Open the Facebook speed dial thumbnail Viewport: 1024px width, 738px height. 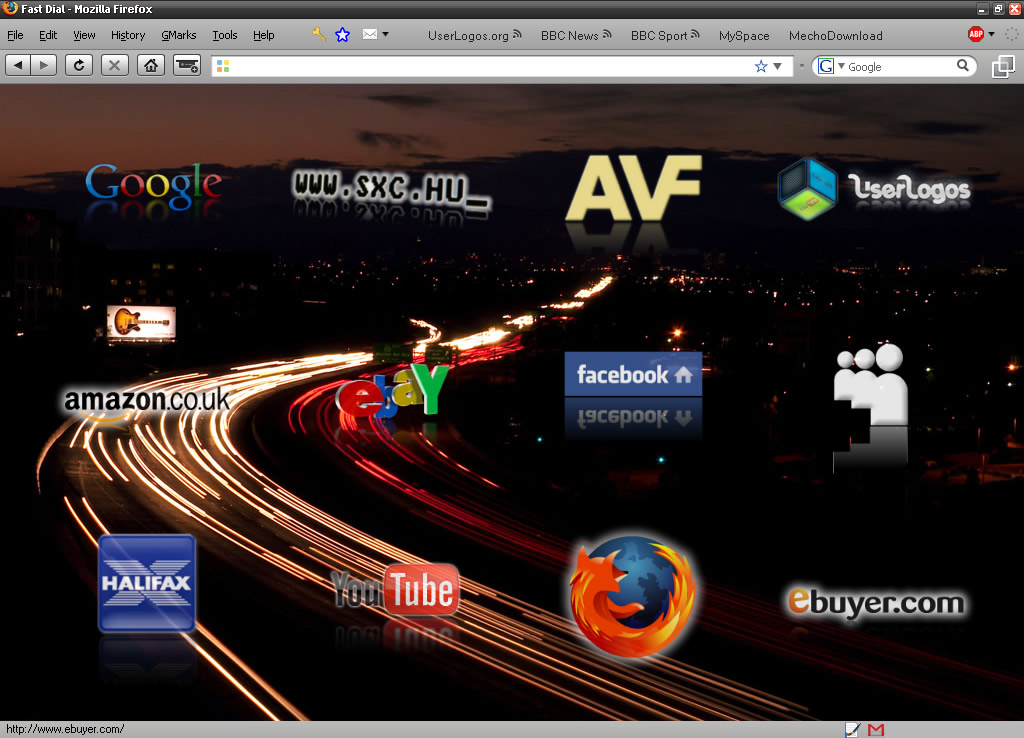[633, 375]
